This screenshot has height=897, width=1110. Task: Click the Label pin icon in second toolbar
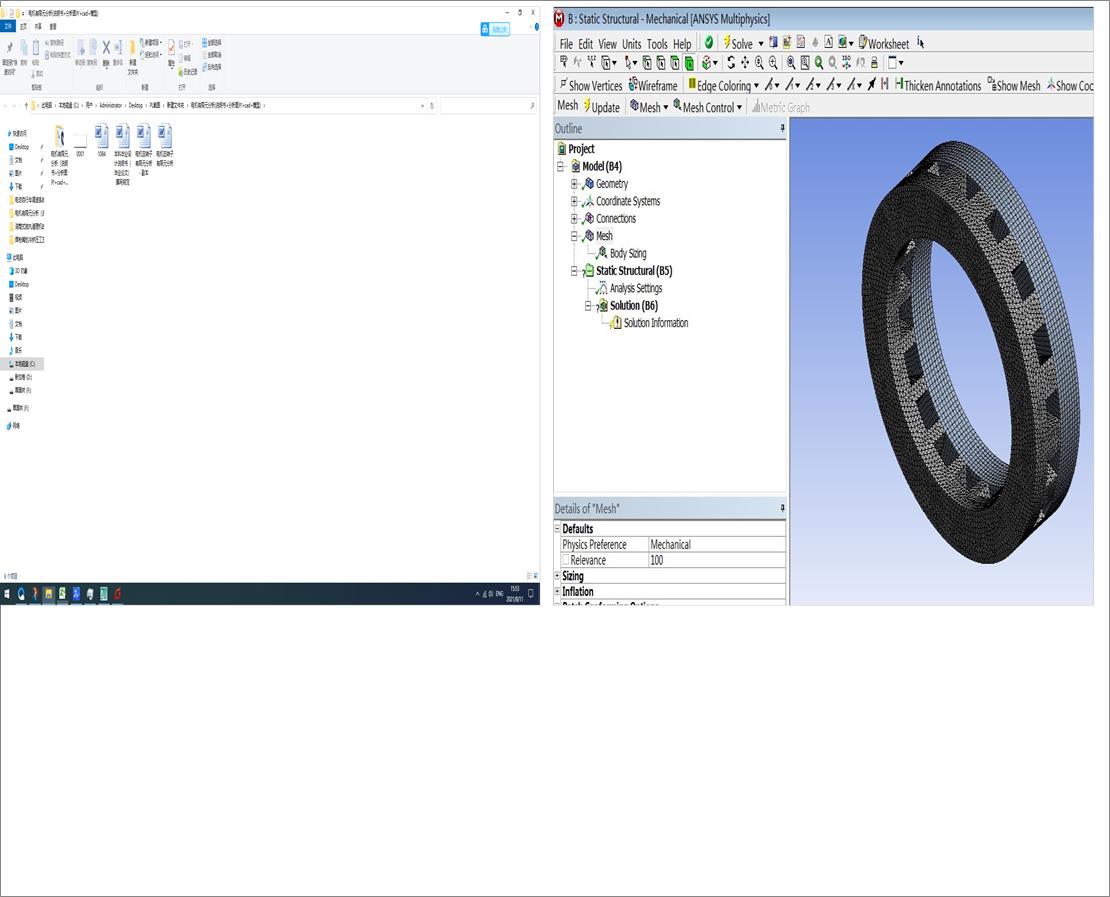point(564,62)
